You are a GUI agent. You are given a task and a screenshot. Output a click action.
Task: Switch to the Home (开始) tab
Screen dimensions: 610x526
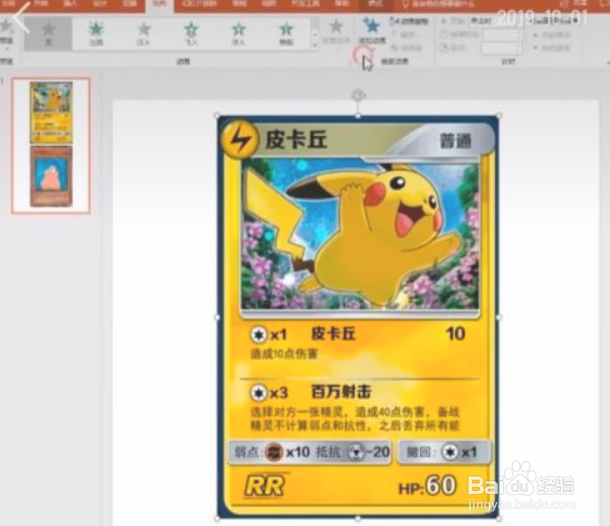pyautogui.click(x=40, y=4)
